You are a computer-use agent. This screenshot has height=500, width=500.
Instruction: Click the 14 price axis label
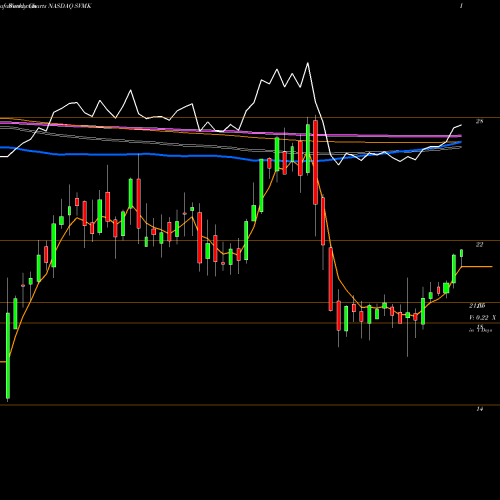(479, 409)
